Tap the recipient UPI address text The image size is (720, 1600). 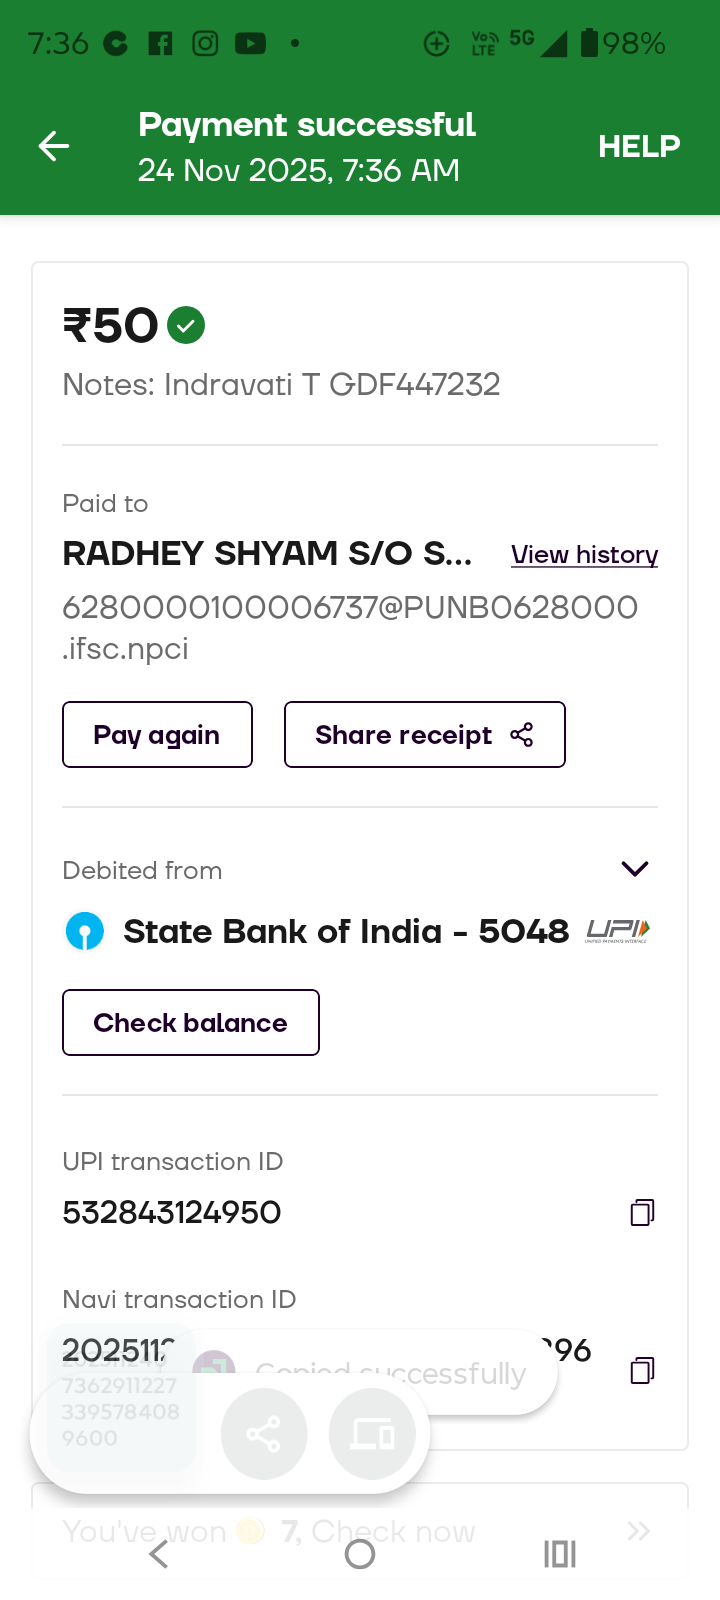pyautogui.click(x=350, y=627)
